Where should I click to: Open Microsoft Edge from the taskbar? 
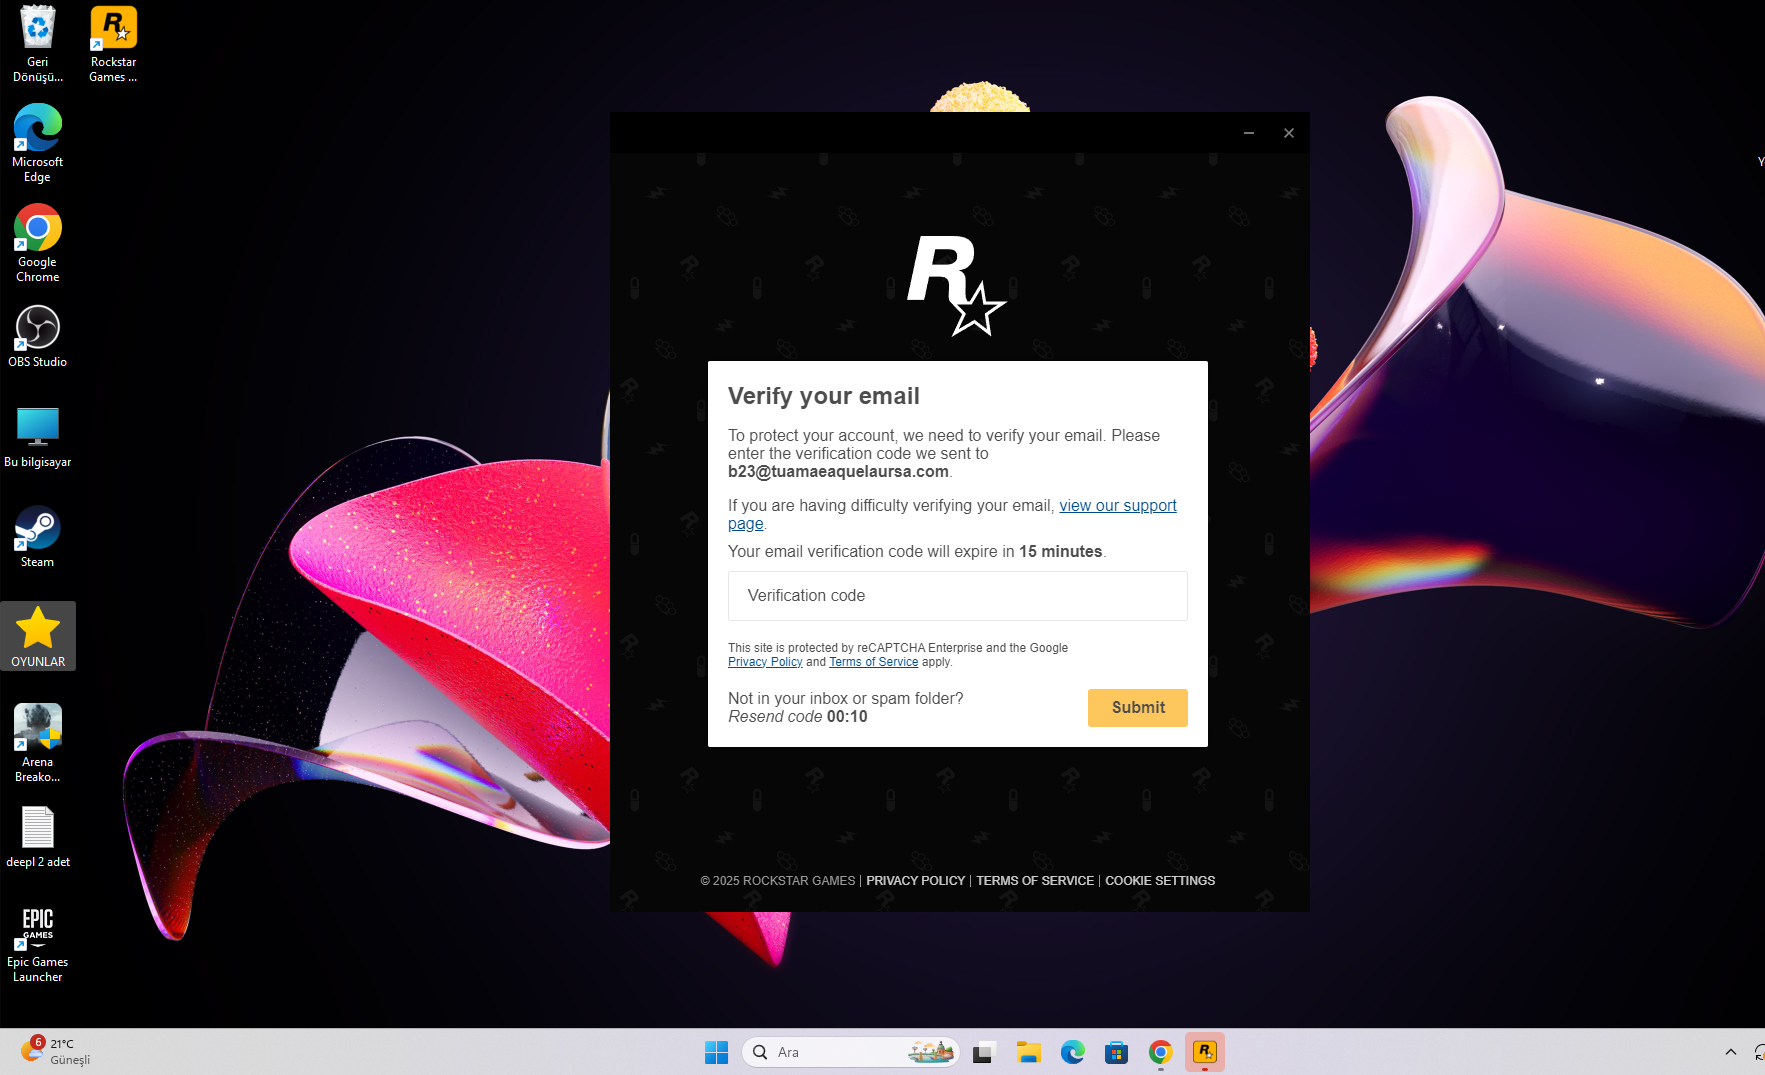tap(1073, 1052)
